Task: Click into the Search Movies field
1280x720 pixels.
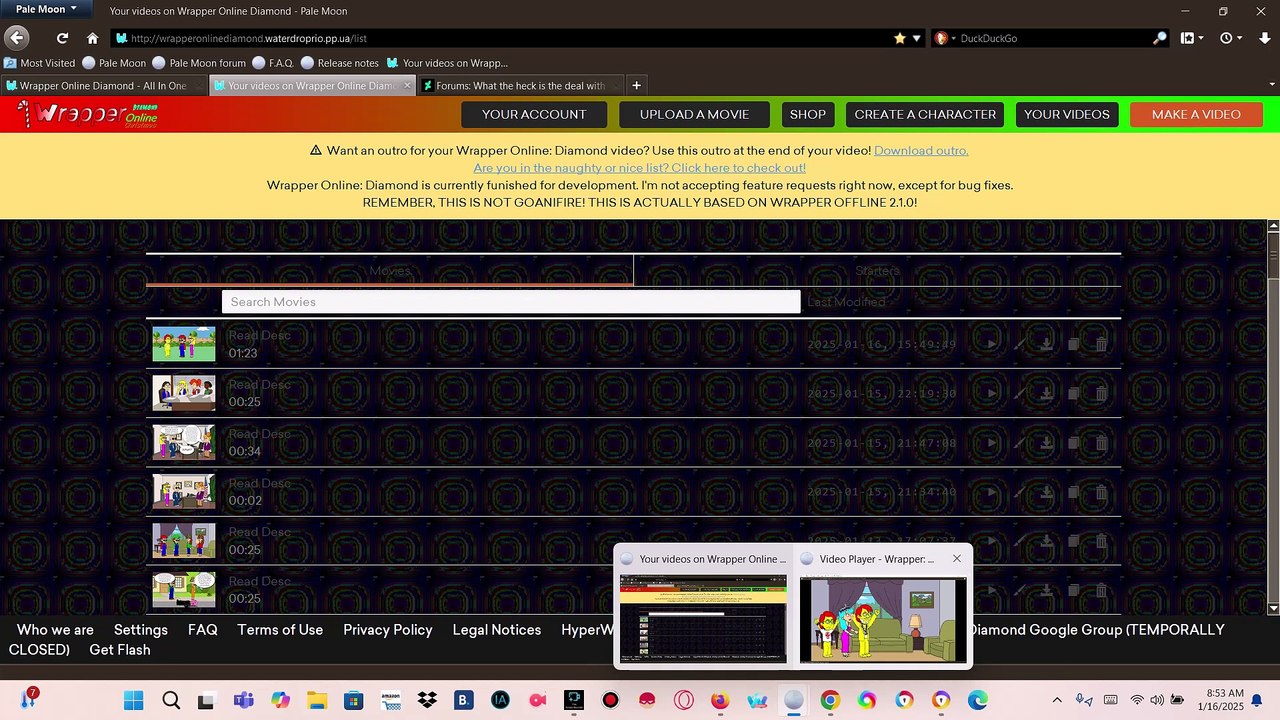Action: click(511, 302)
